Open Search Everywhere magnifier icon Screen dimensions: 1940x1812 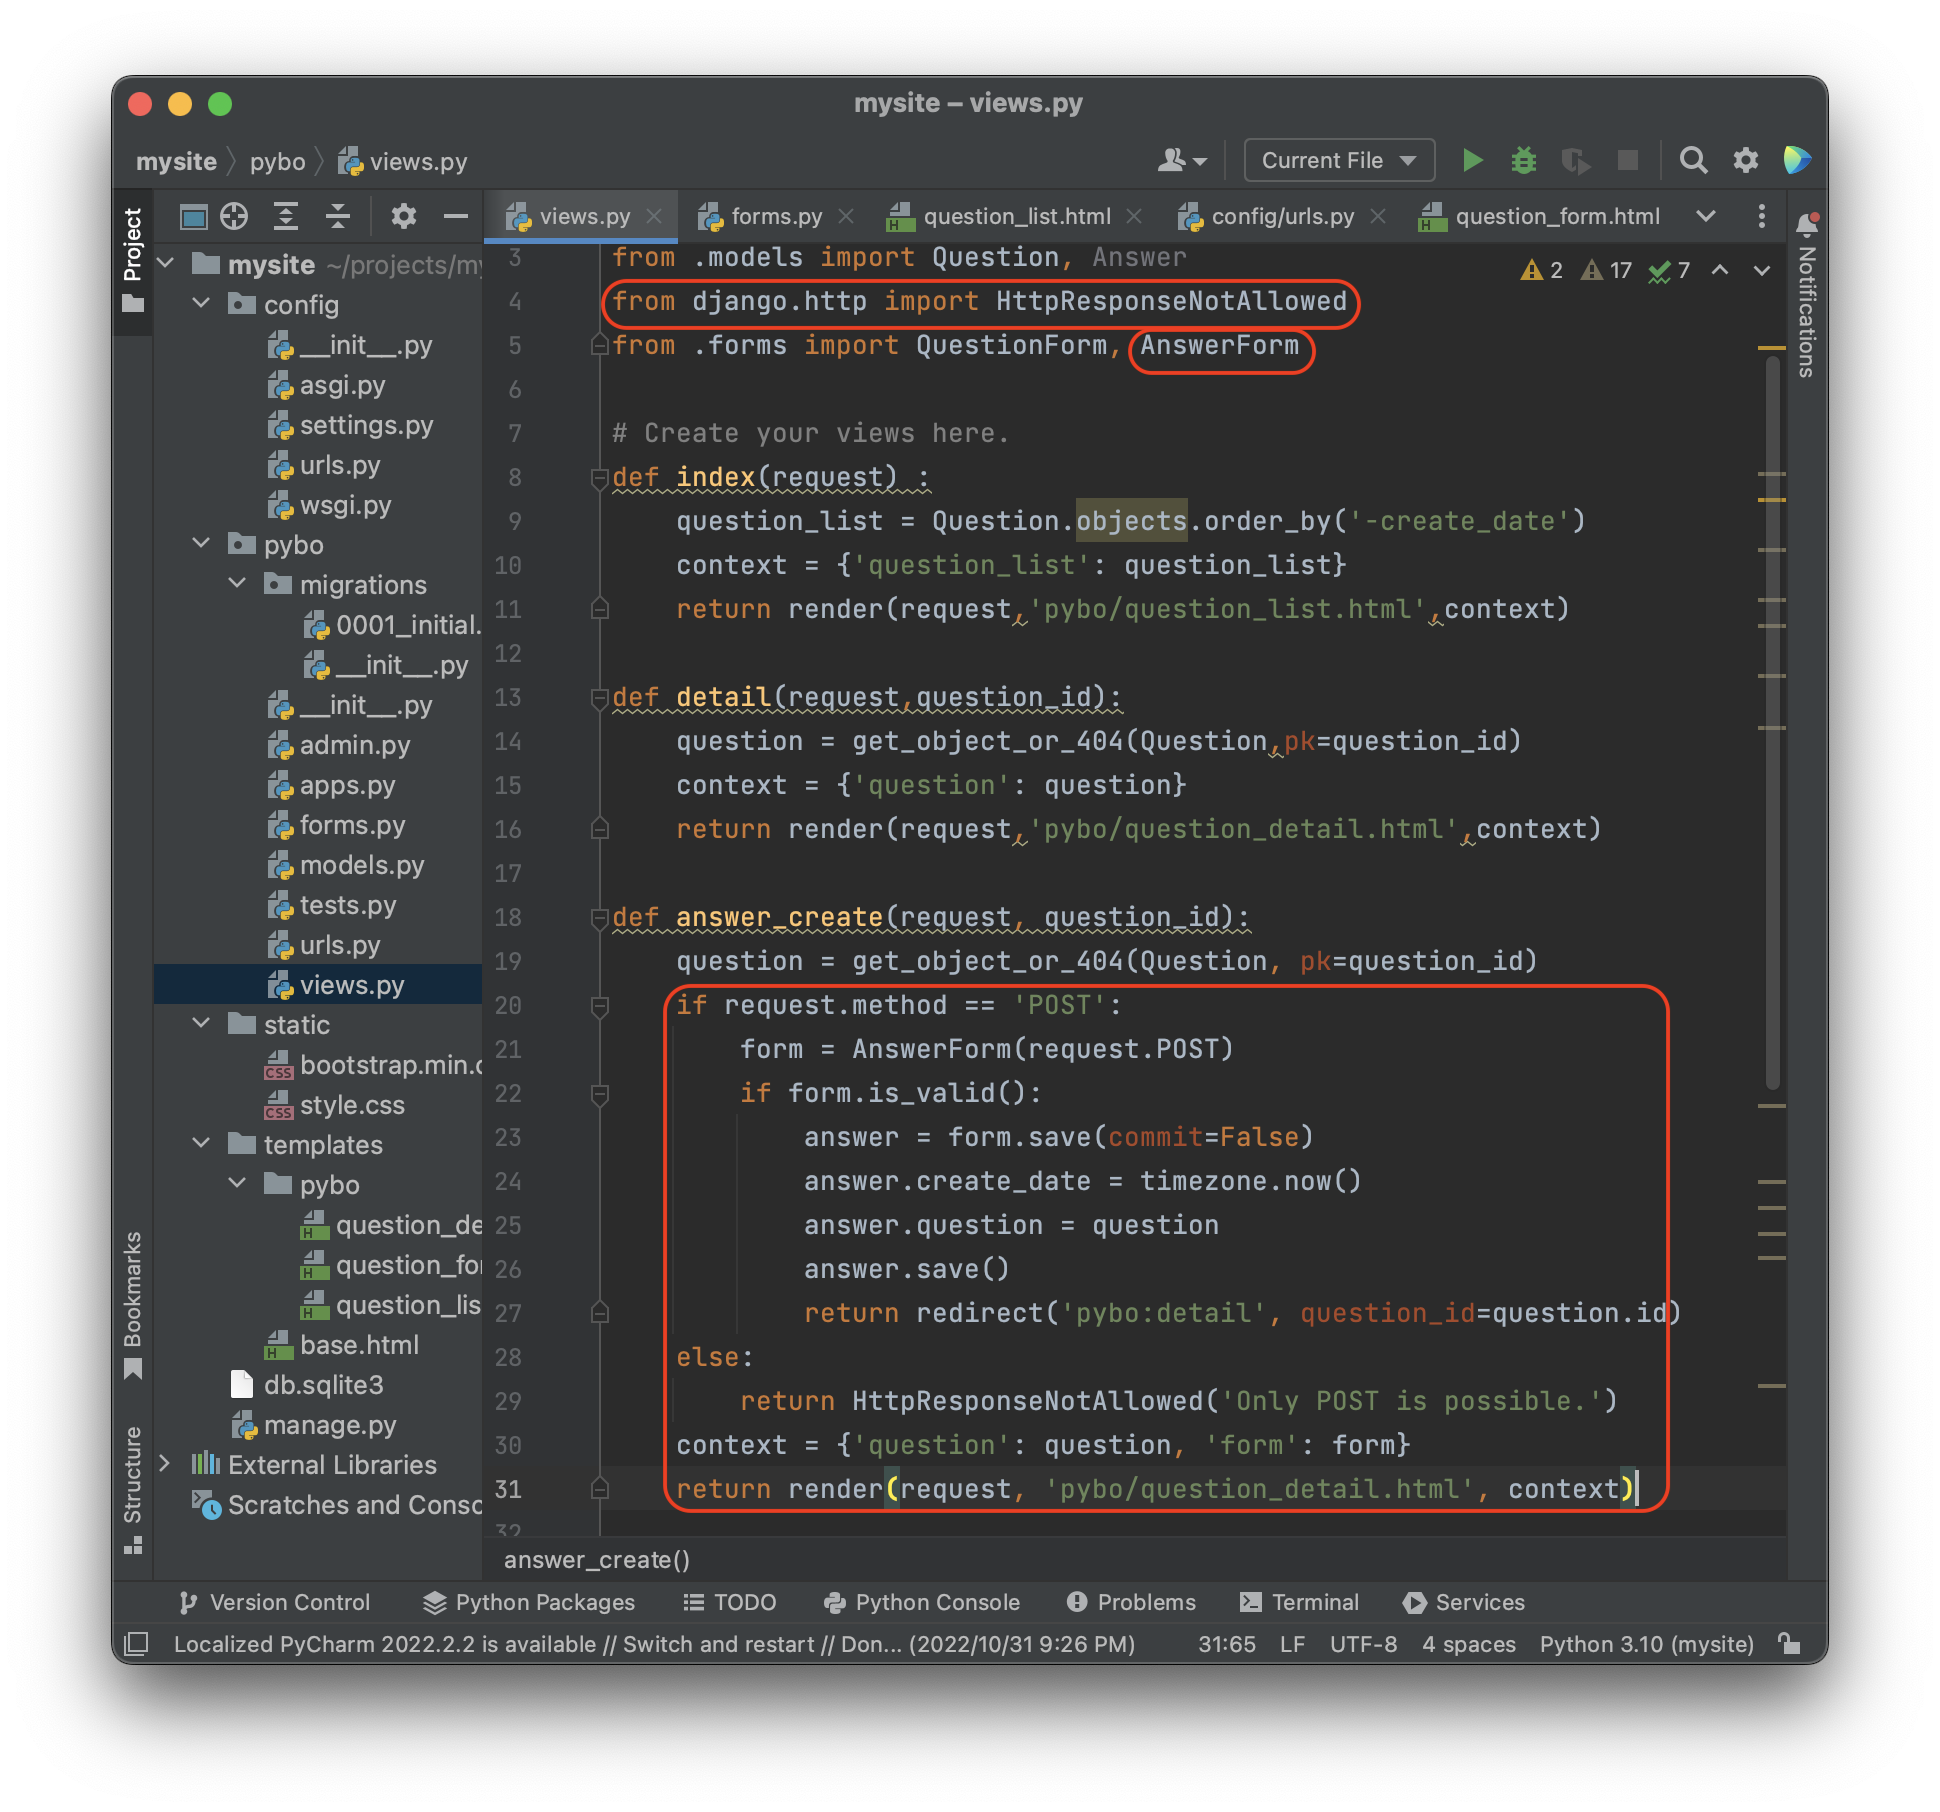pyautogui.click(x=1693, y=160)
